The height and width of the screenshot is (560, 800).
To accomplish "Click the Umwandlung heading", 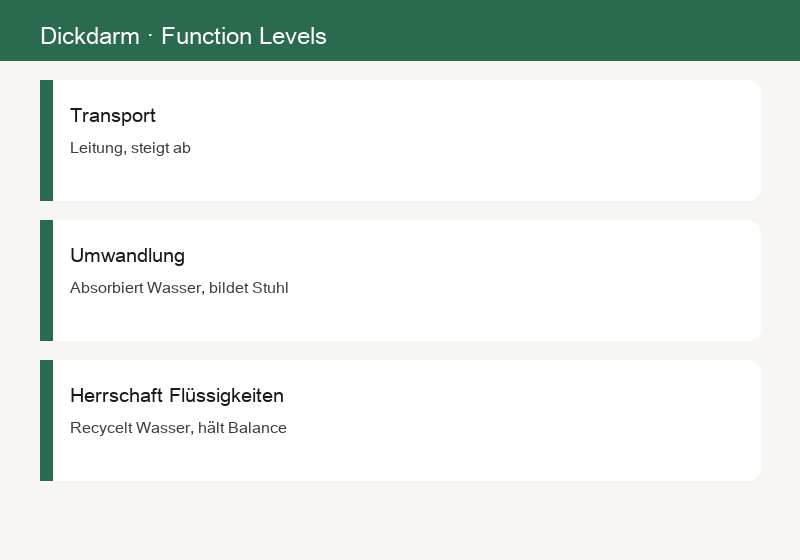I will pyautogui.click(x=128, y=256).
